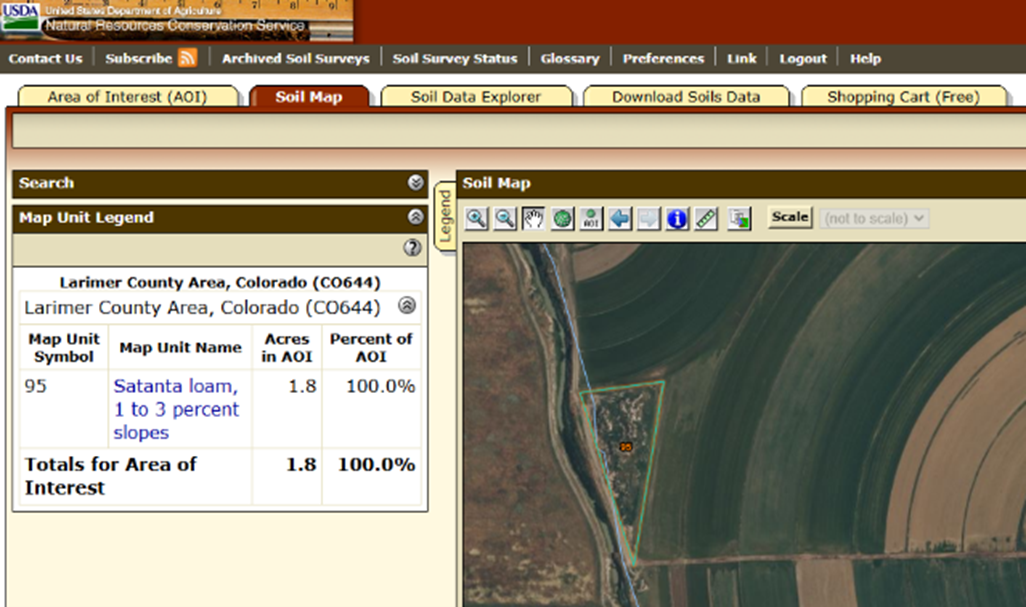Click Map Unit Name column header

tap(181, 347)
